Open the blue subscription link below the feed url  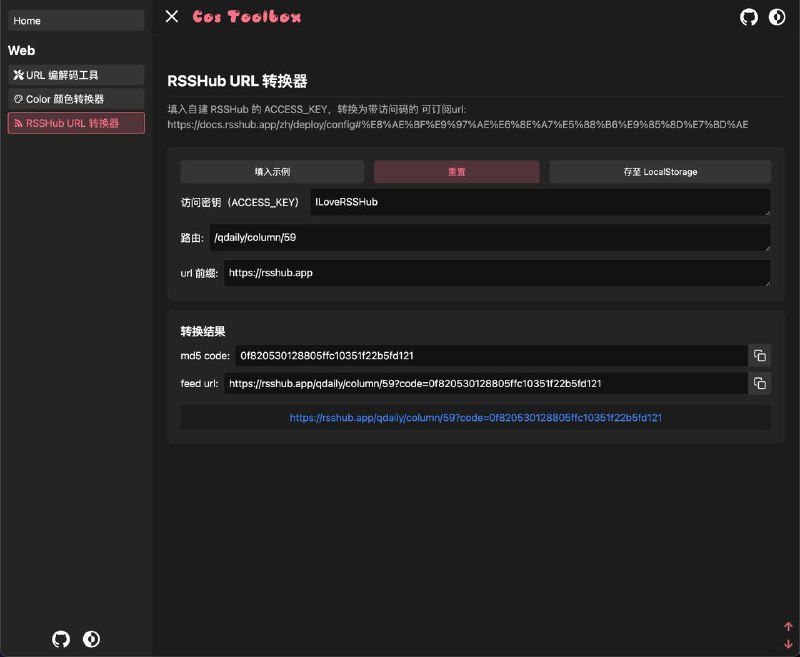(475, 418)
